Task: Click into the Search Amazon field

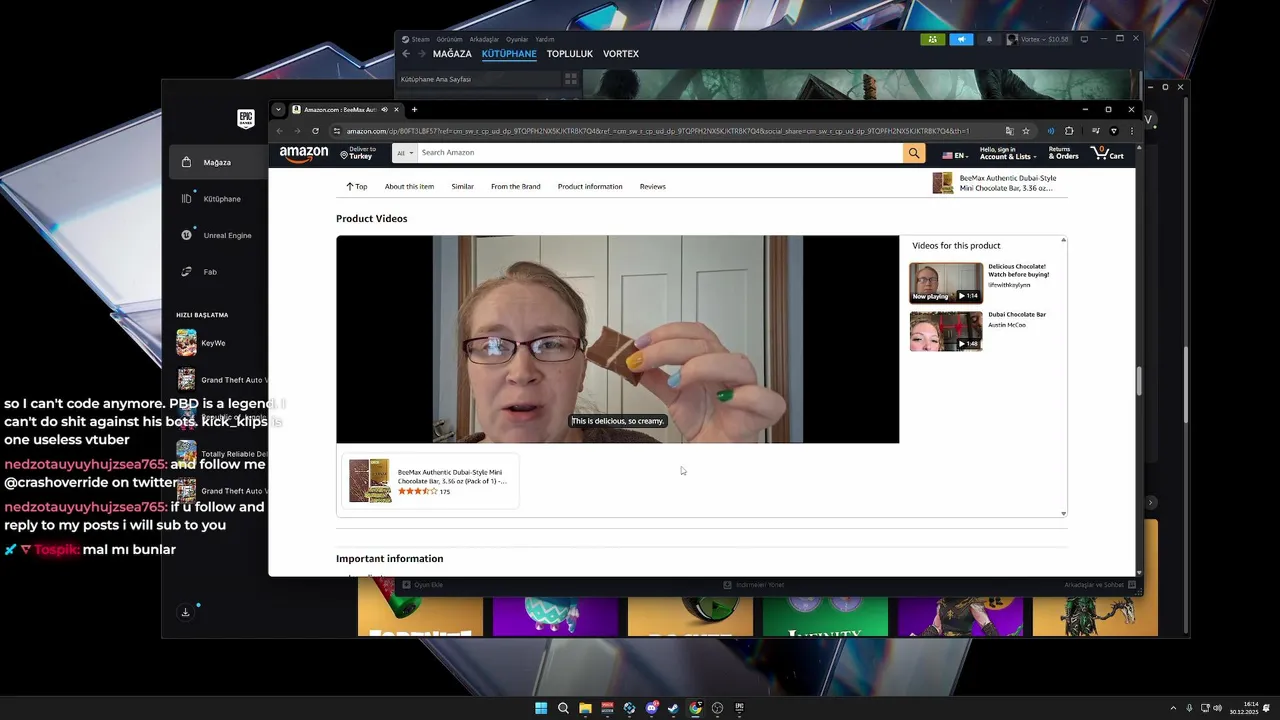Action: pyautogui.click(x=660, y=153)
